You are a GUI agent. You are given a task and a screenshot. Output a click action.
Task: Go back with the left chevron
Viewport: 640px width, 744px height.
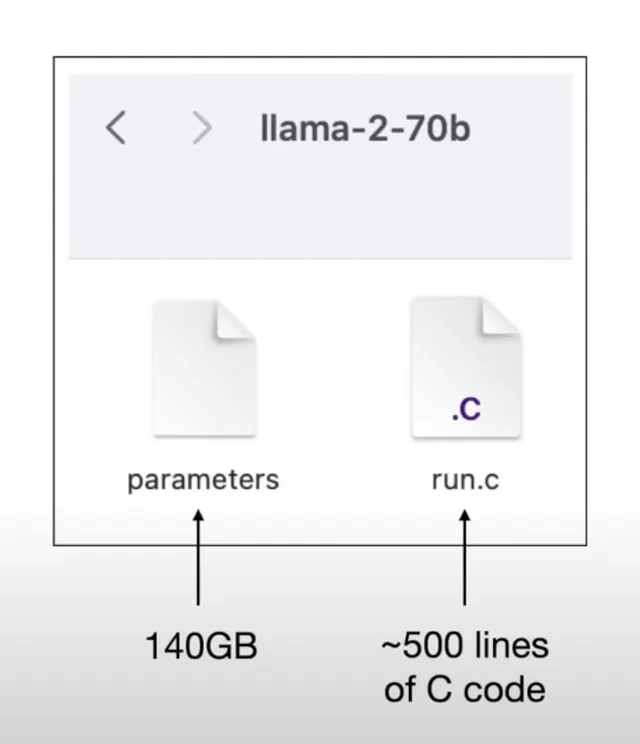point(116,128)
